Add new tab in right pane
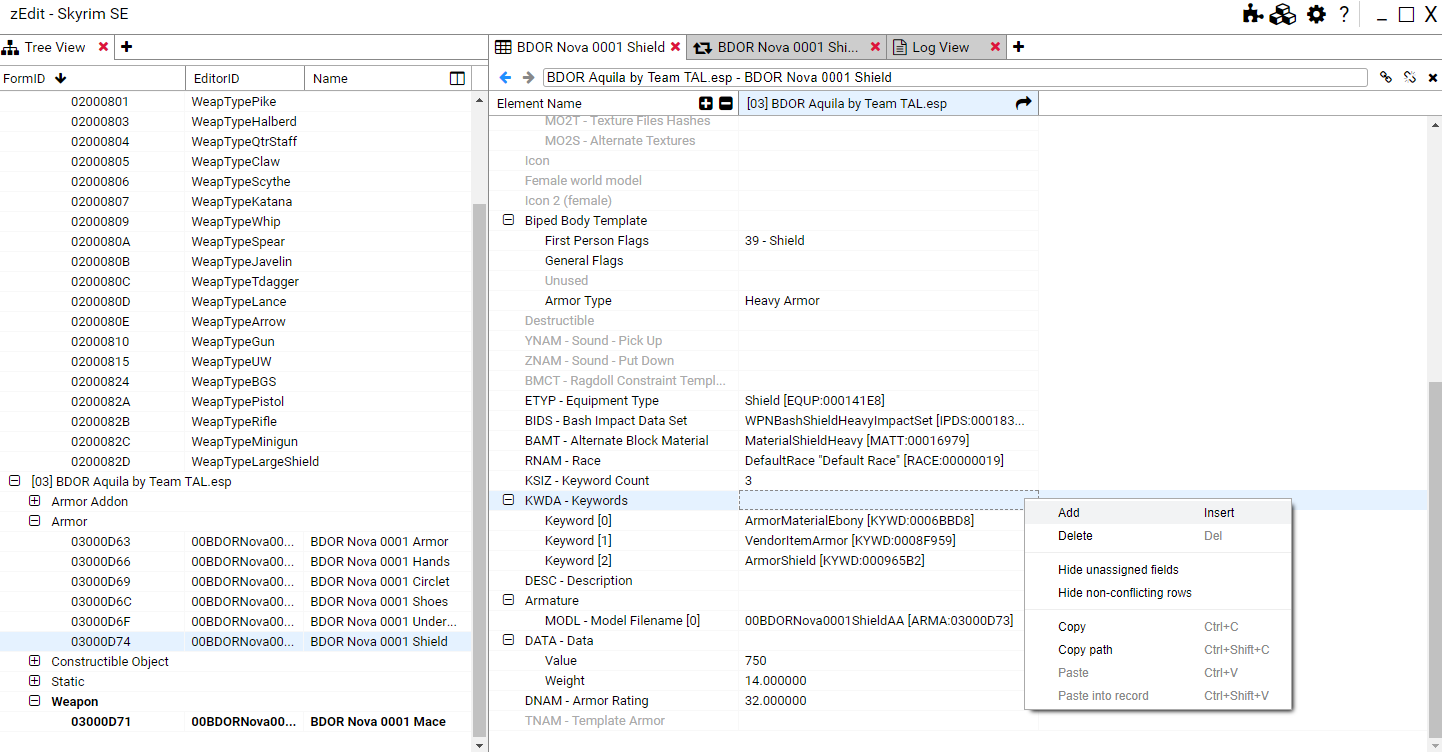Image resolution: width=1442 pixels, height=752 pixels. click(1018, 47)
